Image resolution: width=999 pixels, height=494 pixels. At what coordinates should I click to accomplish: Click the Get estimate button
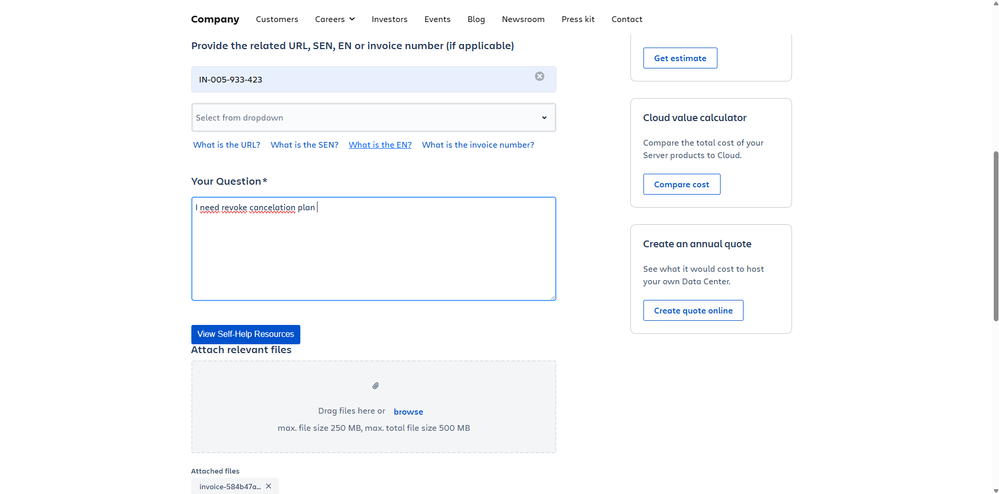680,58
